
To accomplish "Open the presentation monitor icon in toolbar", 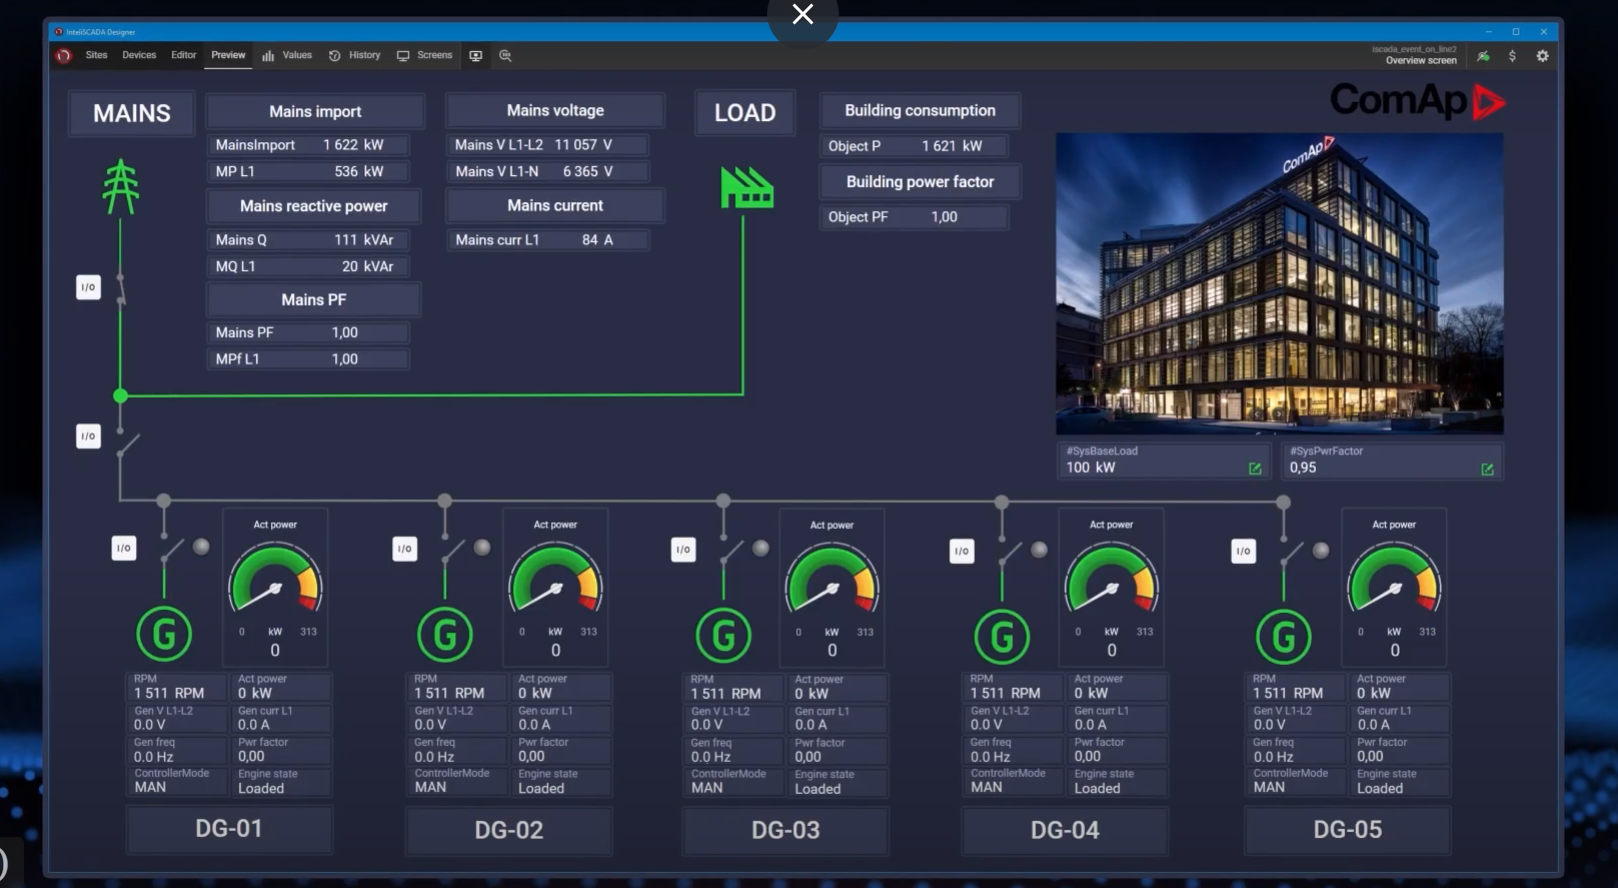I will (x=476, y=56).
